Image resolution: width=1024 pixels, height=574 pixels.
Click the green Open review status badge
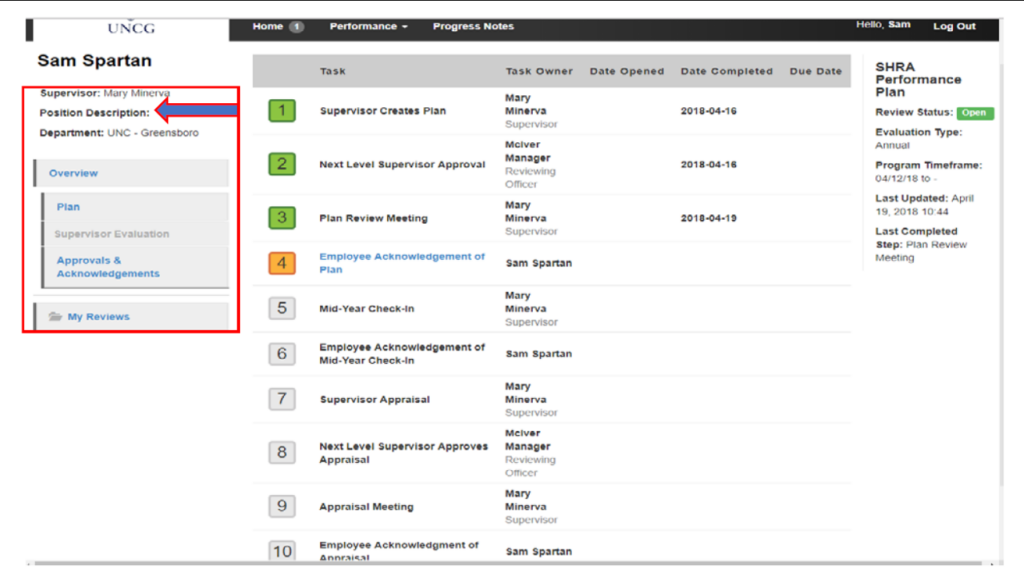point(974,113)
